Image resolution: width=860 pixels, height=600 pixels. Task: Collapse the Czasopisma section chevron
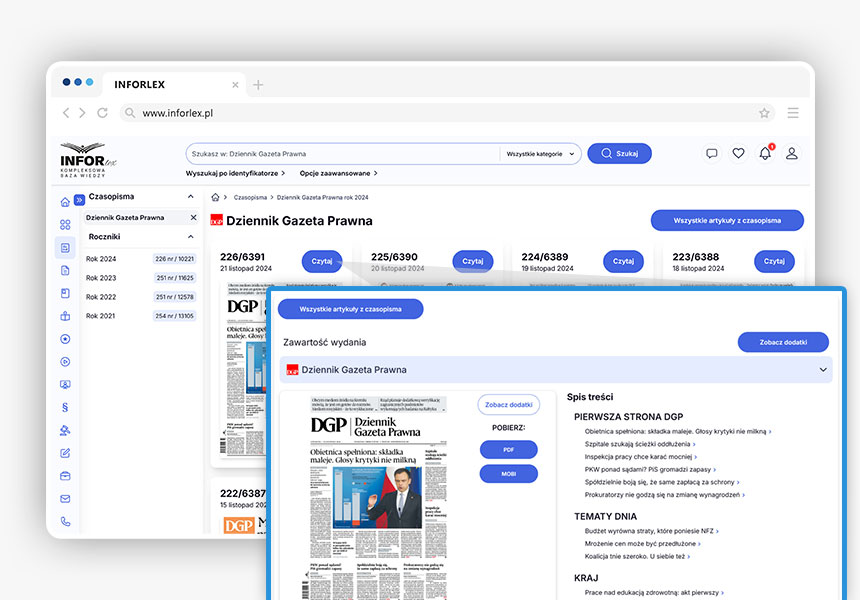(x=190, y=196)
